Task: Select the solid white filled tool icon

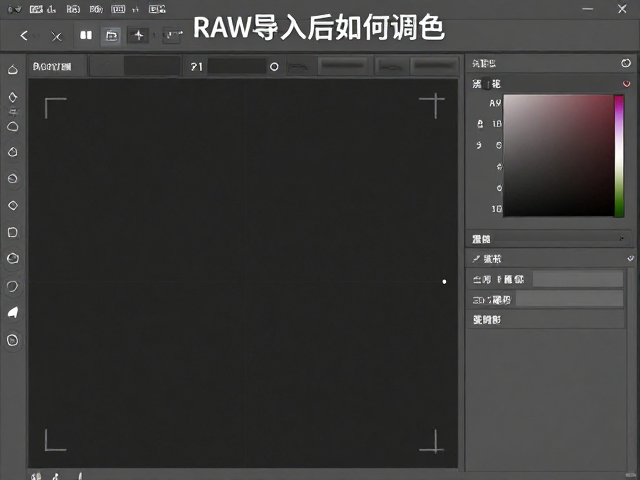Action: 13,313
